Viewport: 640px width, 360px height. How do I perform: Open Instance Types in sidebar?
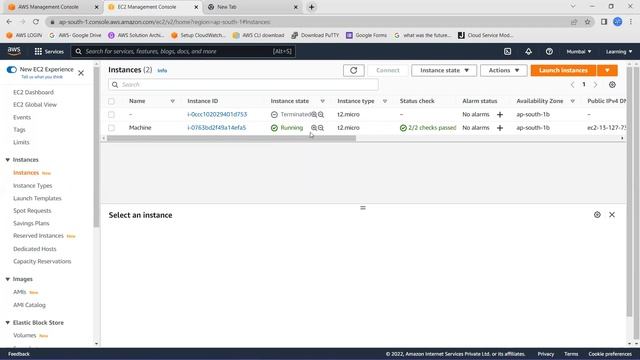[x=32, y=186]
